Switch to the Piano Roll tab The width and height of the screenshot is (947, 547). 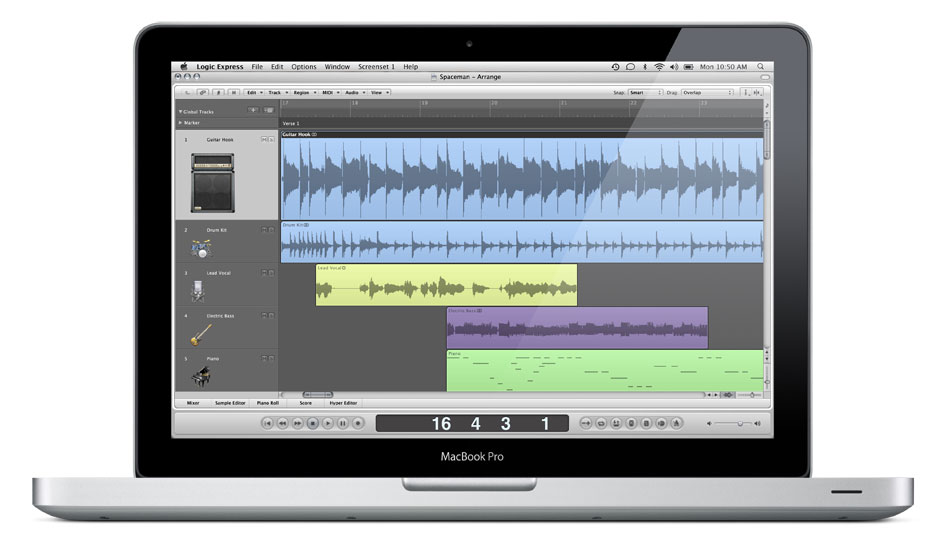tap(268, 403)
